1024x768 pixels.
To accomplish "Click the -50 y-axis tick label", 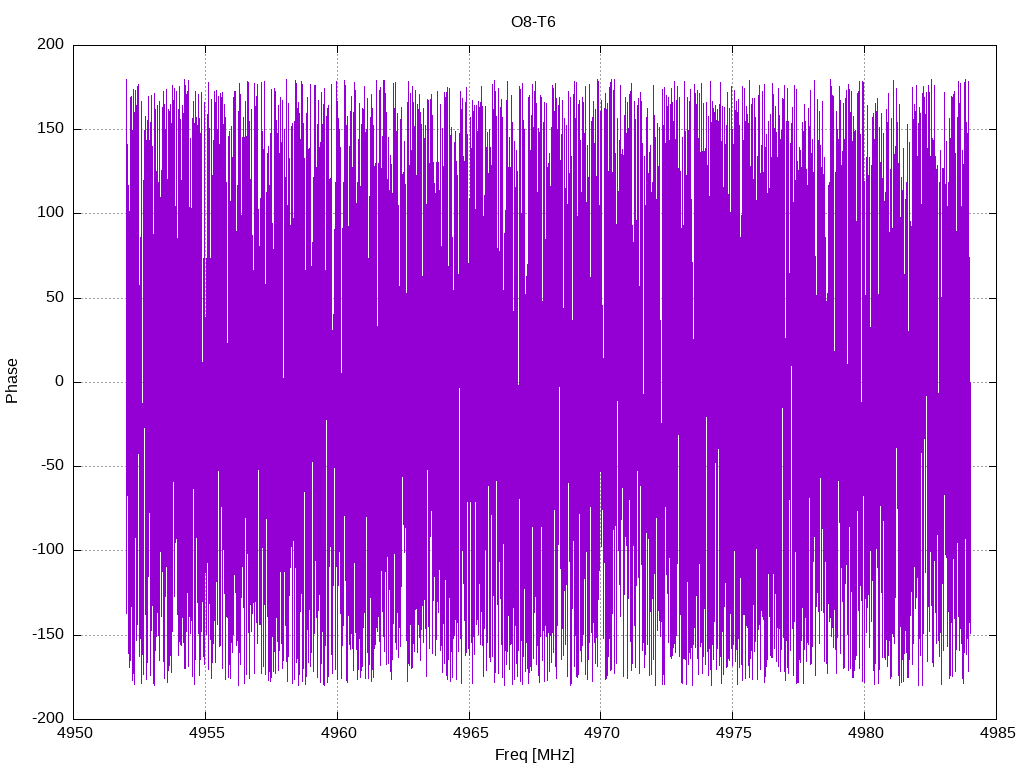I will point(53,466).
